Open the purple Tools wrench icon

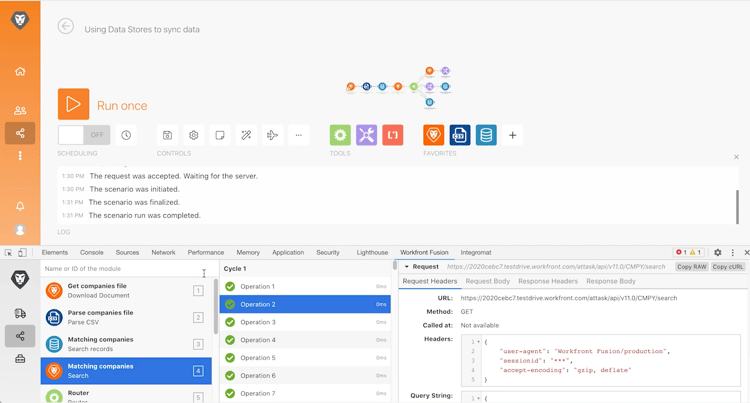[366, 135]
